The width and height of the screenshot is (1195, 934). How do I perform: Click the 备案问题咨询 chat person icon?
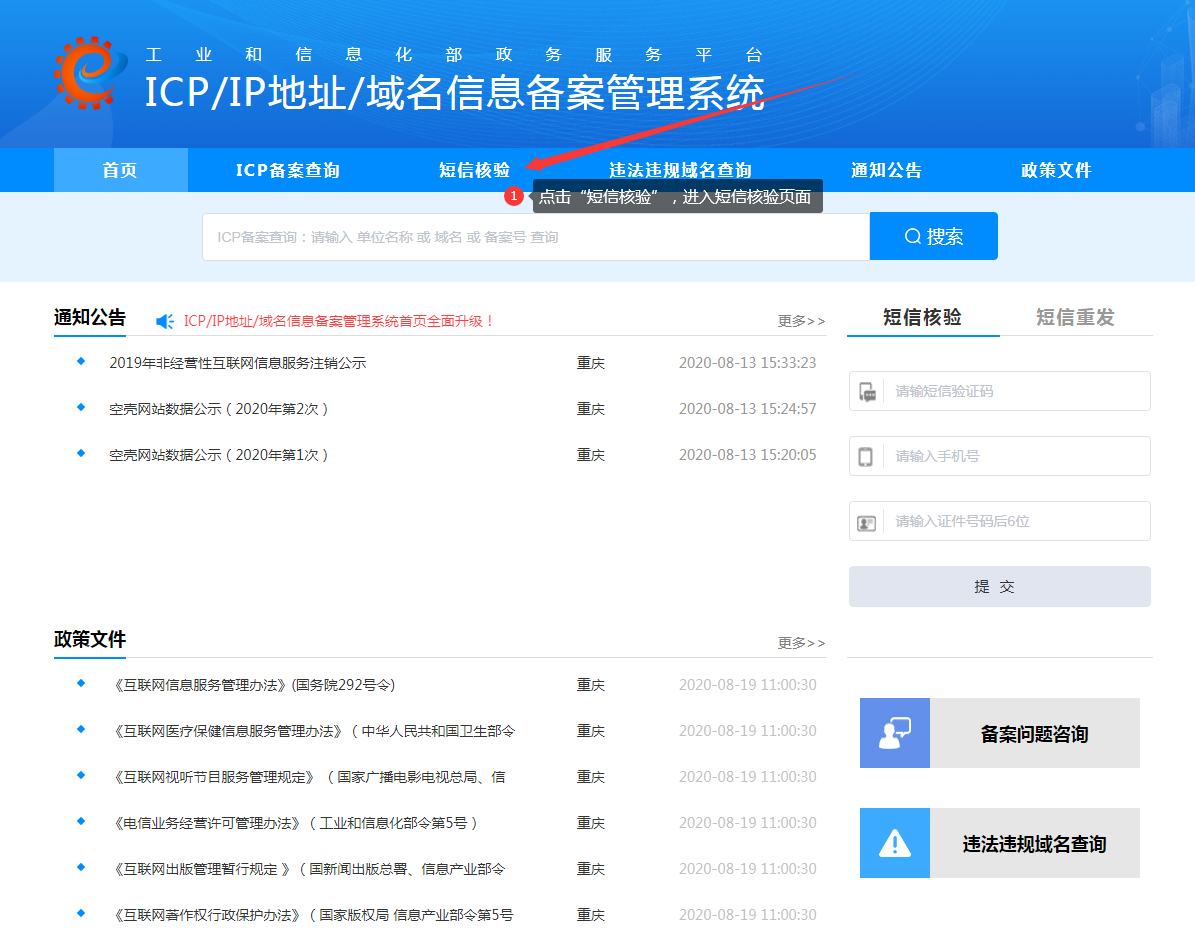894,733
